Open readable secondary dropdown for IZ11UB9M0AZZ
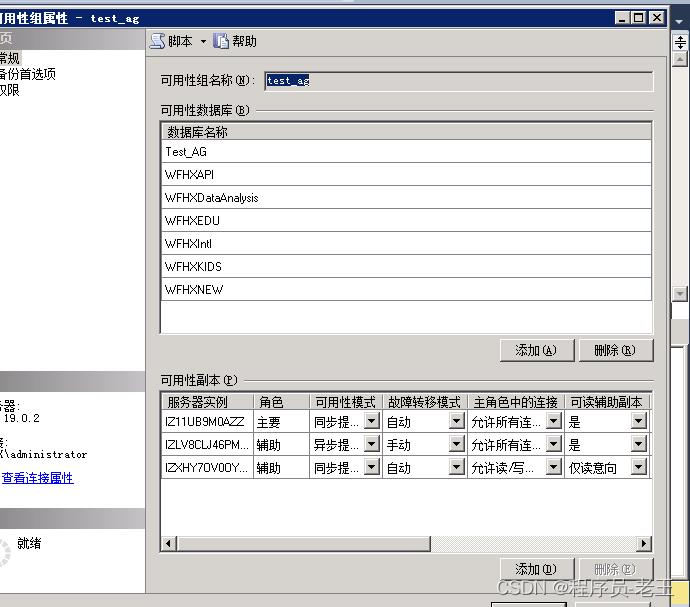The width and height of the screenshot is (690, 607). click(639, 422)
